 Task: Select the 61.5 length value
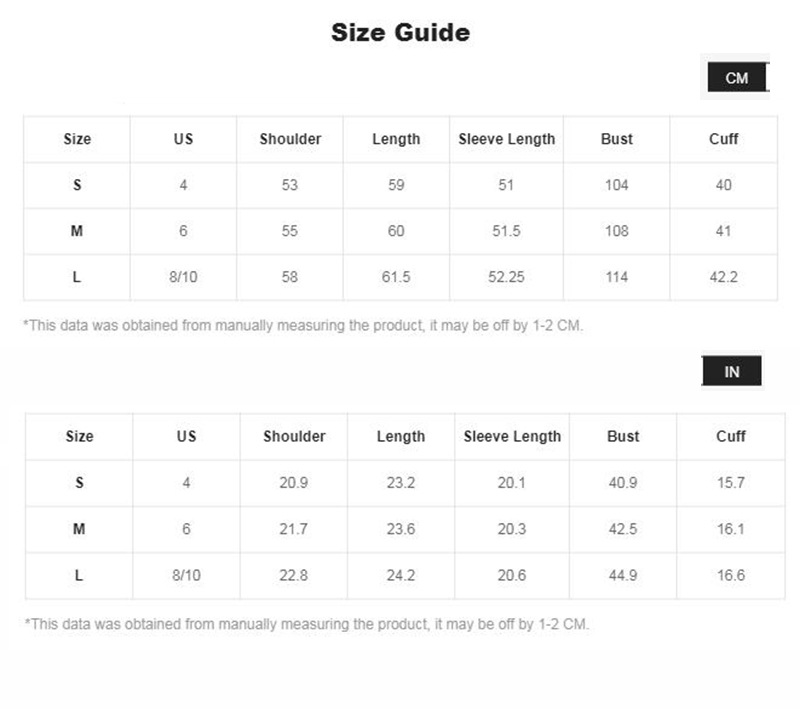tap(396, 277)
